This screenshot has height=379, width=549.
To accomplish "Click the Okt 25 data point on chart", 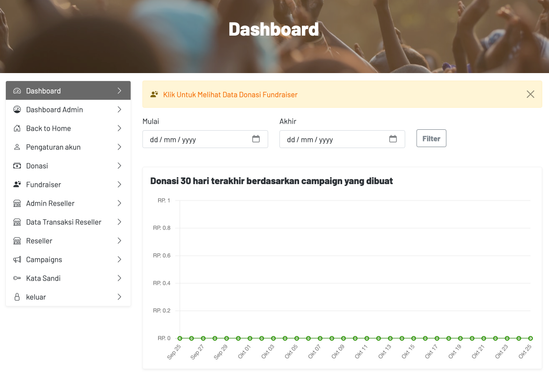I will coord(530,338).
